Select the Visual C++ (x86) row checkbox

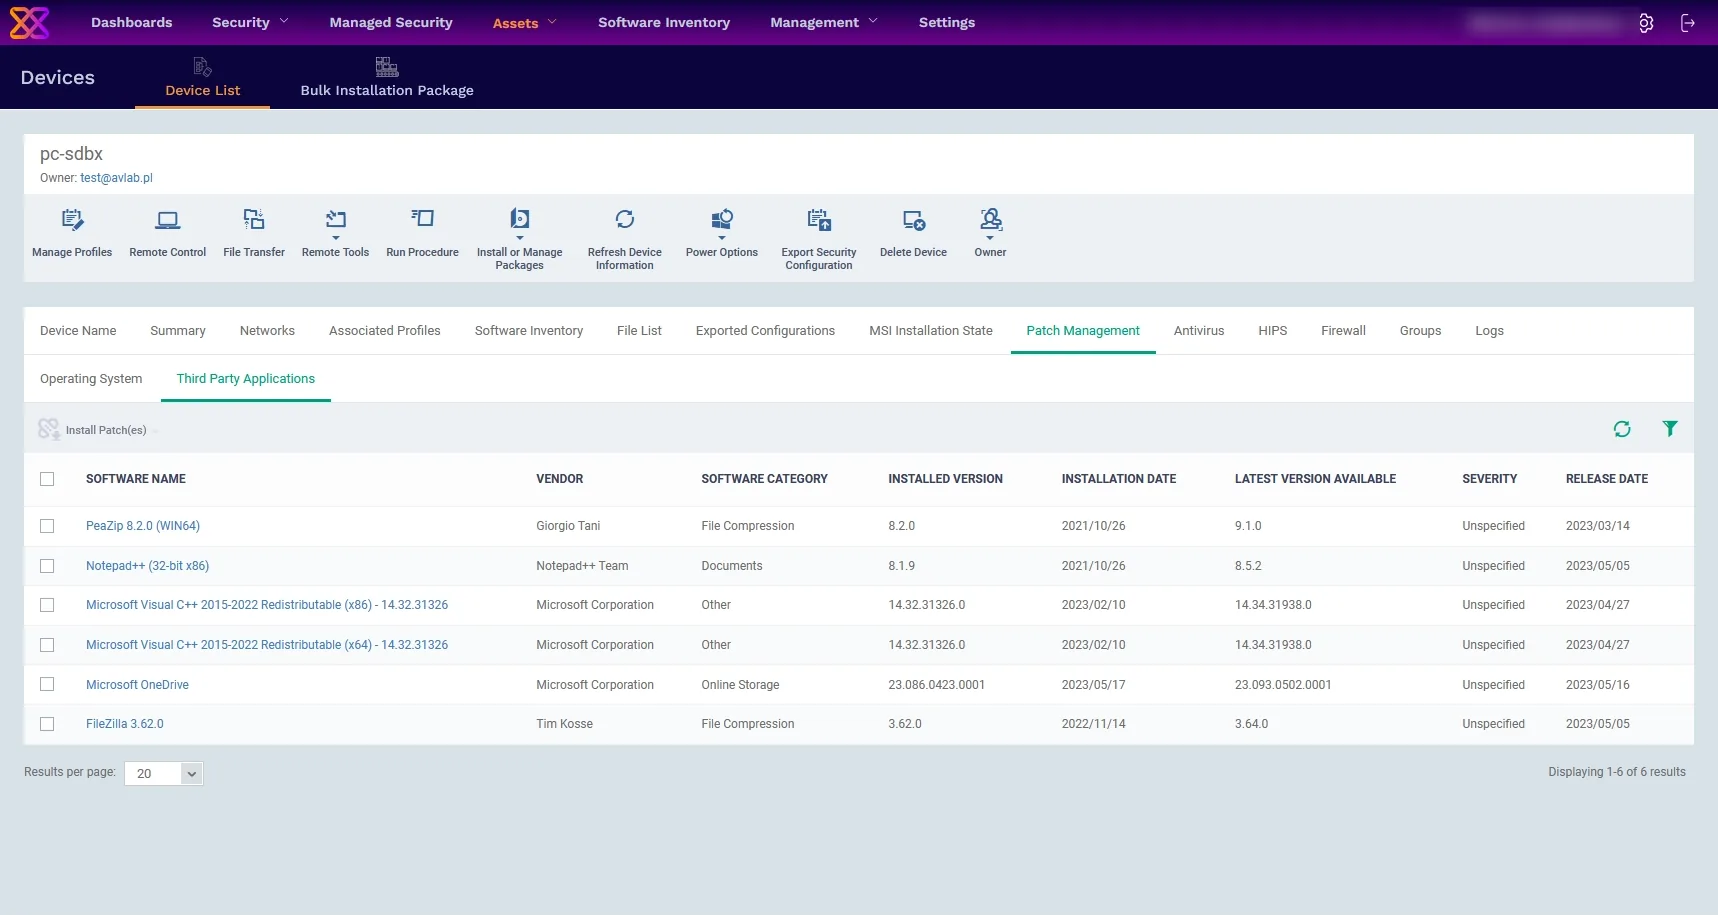tap(47, 605)
